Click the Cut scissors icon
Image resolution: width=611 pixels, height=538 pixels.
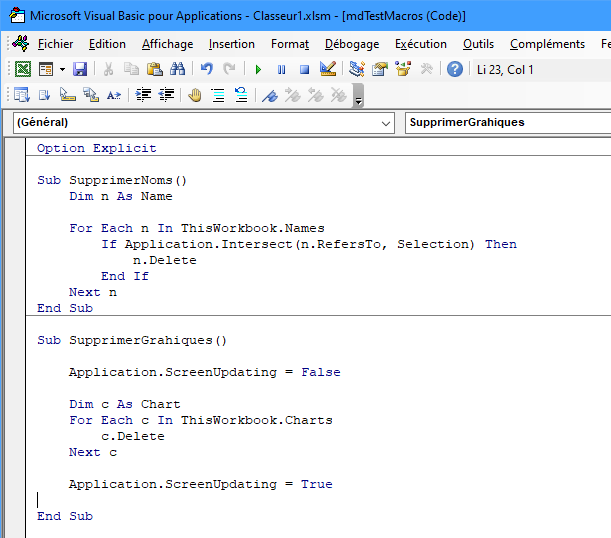click(x=109, y=69)
